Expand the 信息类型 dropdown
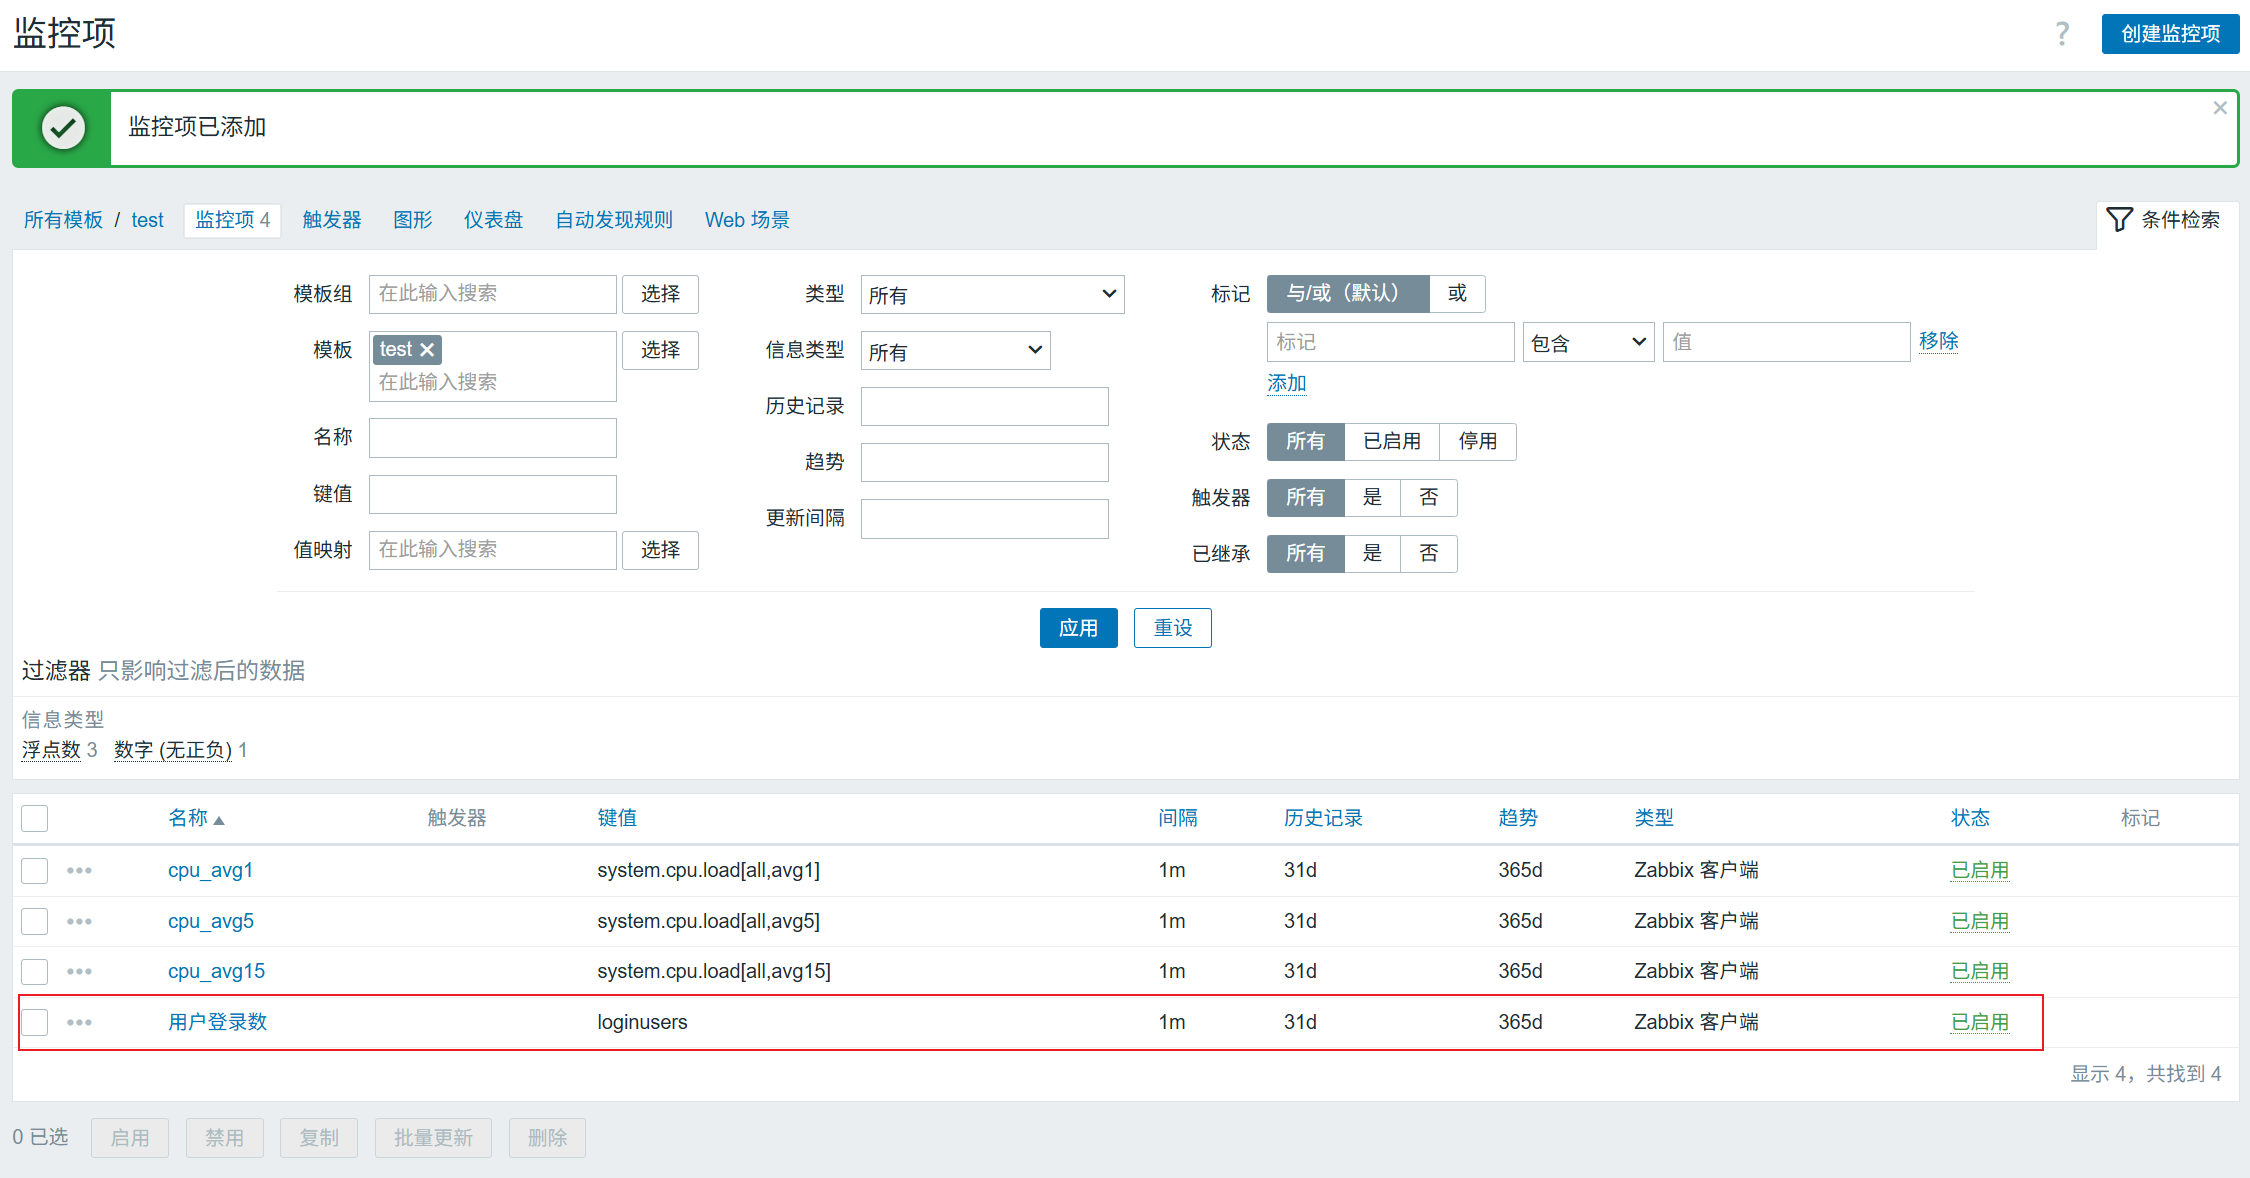The width and height of the screenshot is (2250, 1178). 955,351
